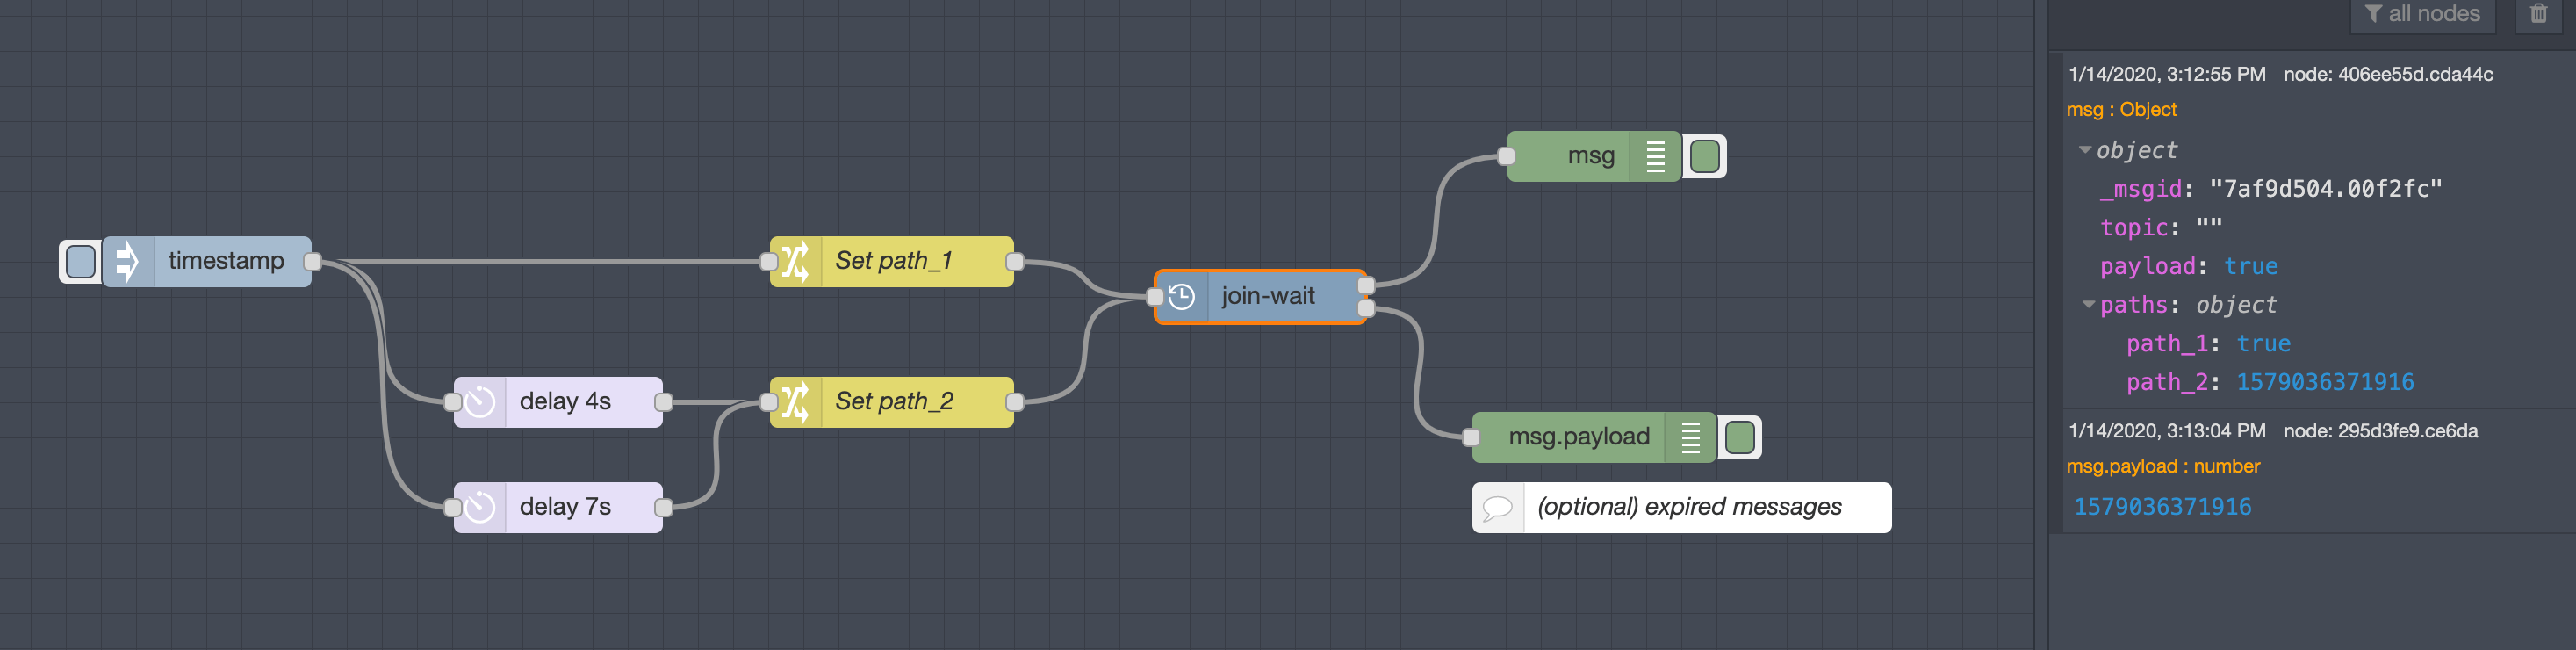Click the msg.payload debug list icon
This screenshot has width=2576, height=650.
pyautogui.click(x=1690, y=438)
